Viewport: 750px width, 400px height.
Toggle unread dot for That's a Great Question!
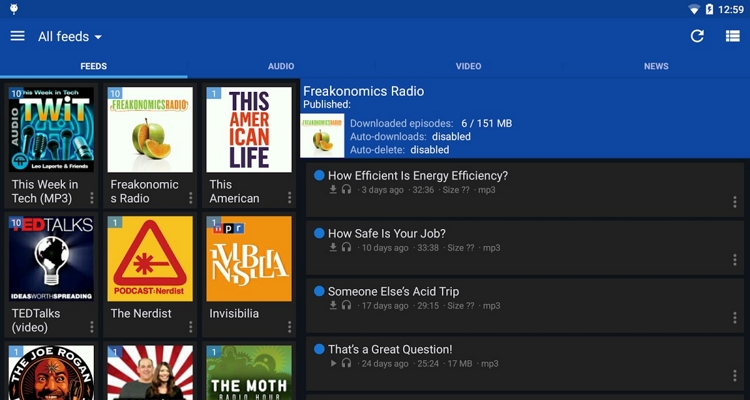click(x=319, y=349)
